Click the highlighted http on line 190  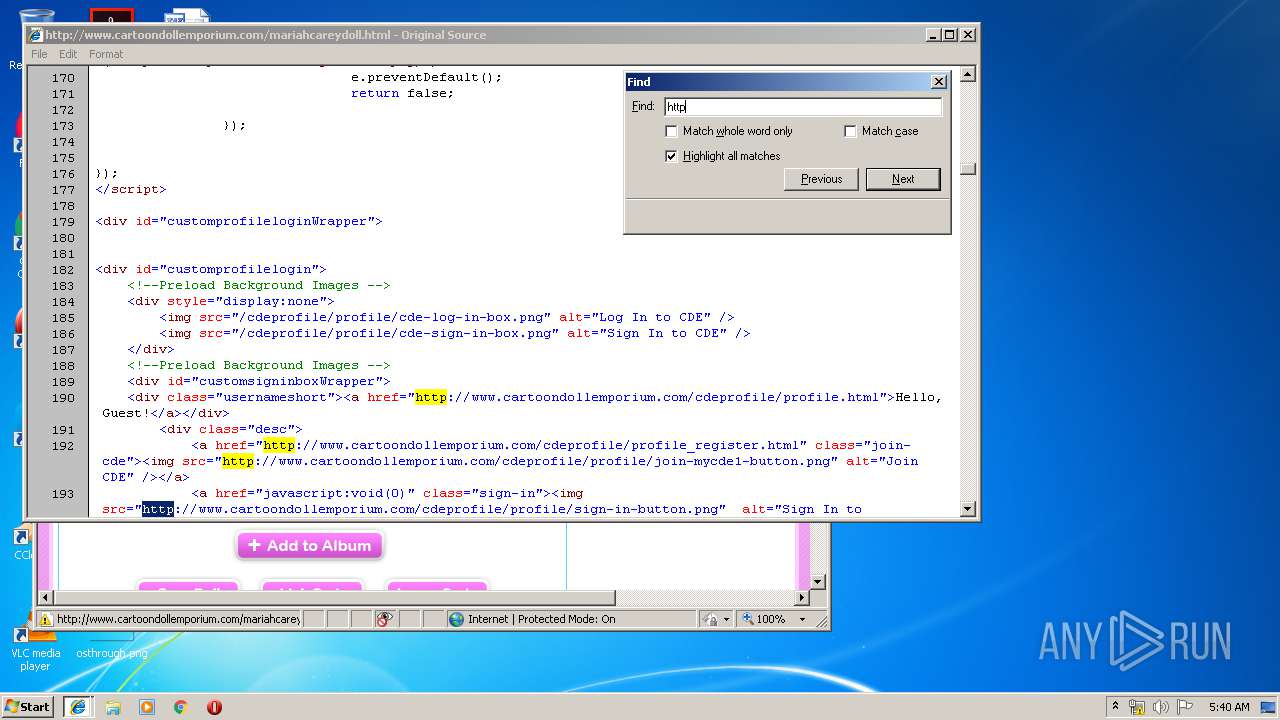coord(431,398)
